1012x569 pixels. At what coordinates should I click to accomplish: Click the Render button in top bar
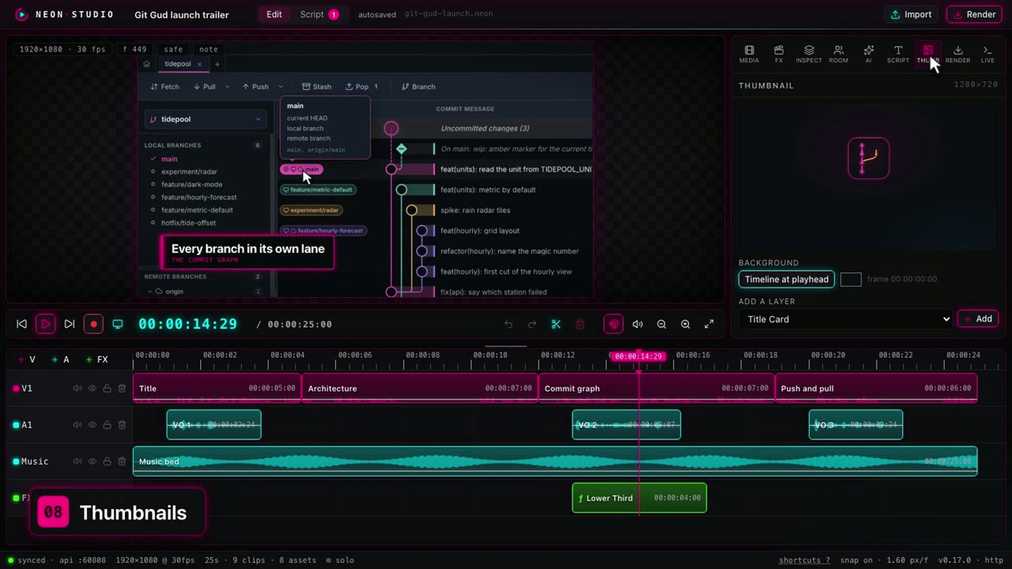(974, 14)
